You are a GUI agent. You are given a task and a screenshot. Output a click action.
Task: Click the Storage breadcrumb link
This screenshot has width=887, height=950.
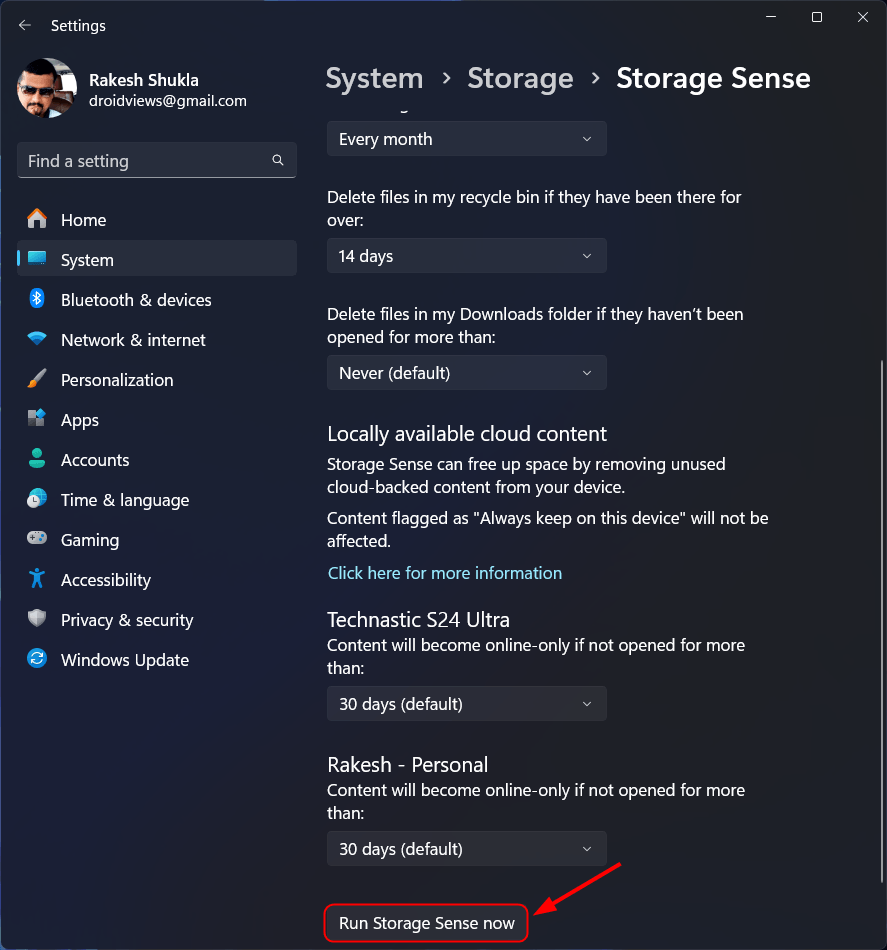(520, 78)
